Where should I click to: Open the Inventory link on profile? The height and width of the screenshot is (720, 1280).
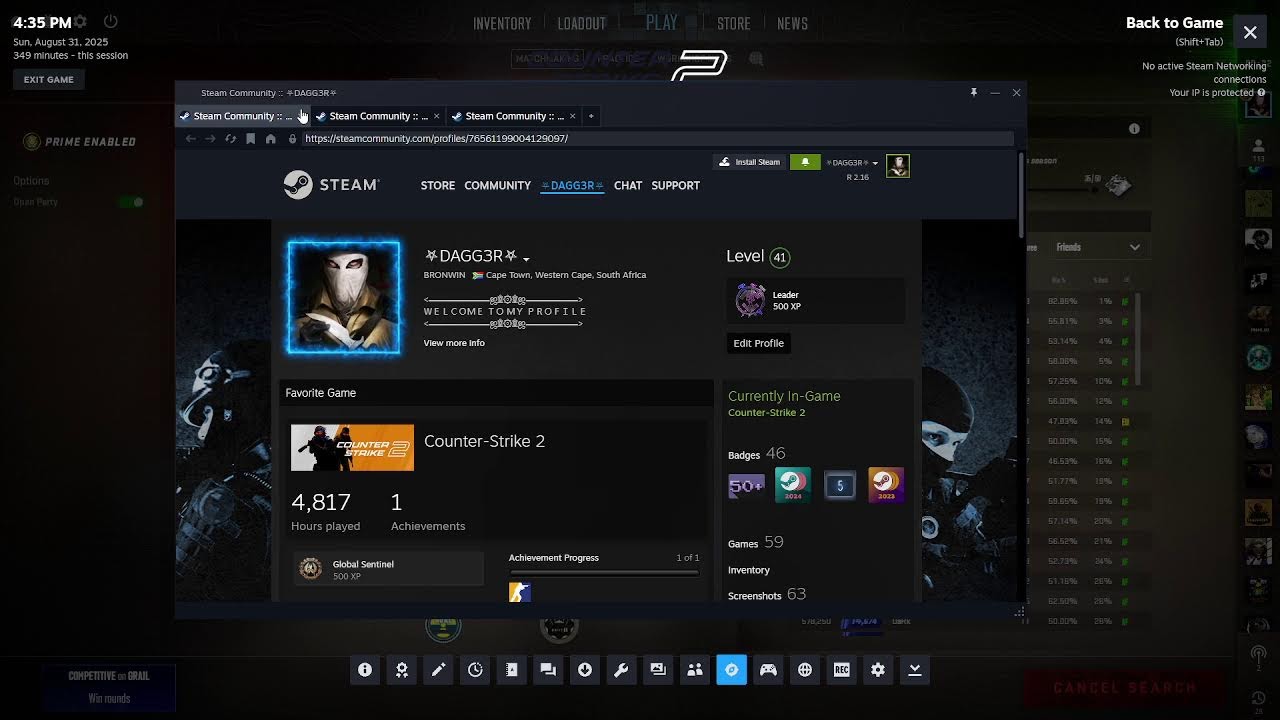(749, 570)
